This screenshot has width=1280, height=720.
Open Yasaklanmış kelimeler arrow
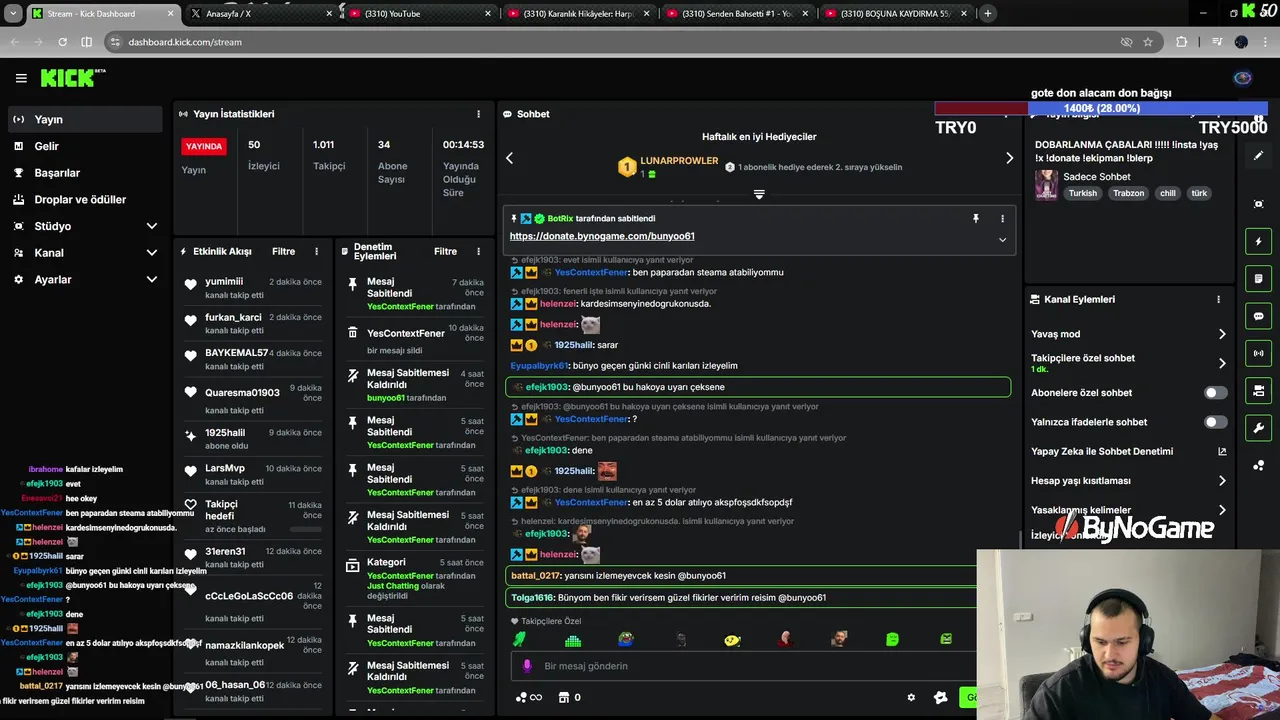tap(1222, 510)
